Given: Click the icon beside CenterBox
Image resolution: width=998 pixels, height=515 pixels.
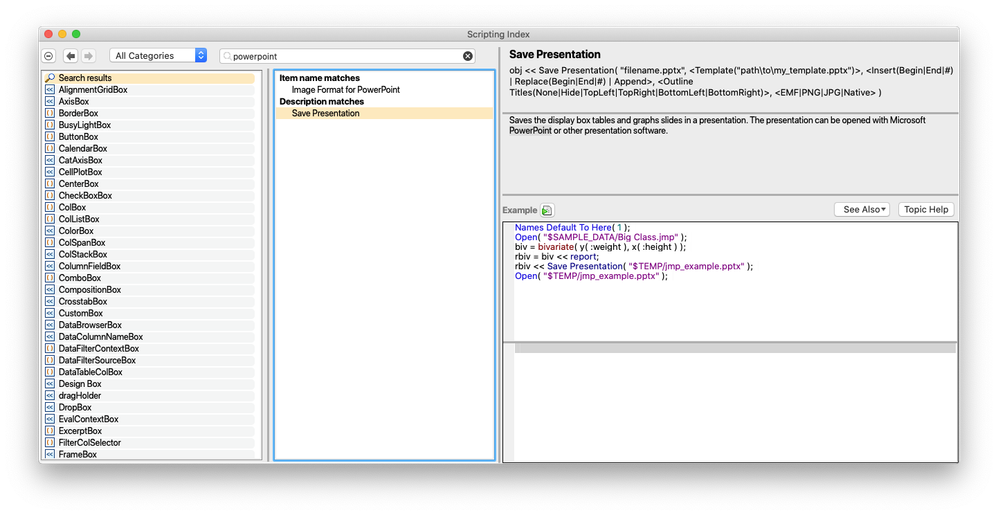Looking at the screenshot, I should click(50, 184).
